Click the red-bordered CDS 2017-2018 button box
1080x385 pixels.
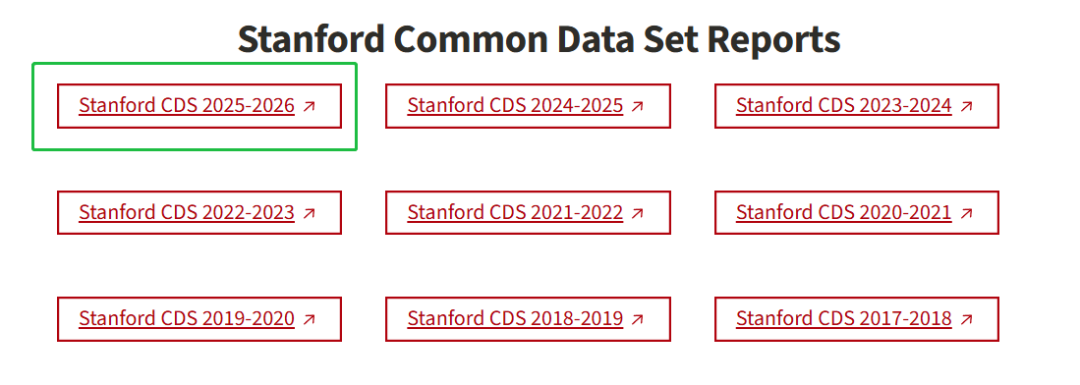857,319
